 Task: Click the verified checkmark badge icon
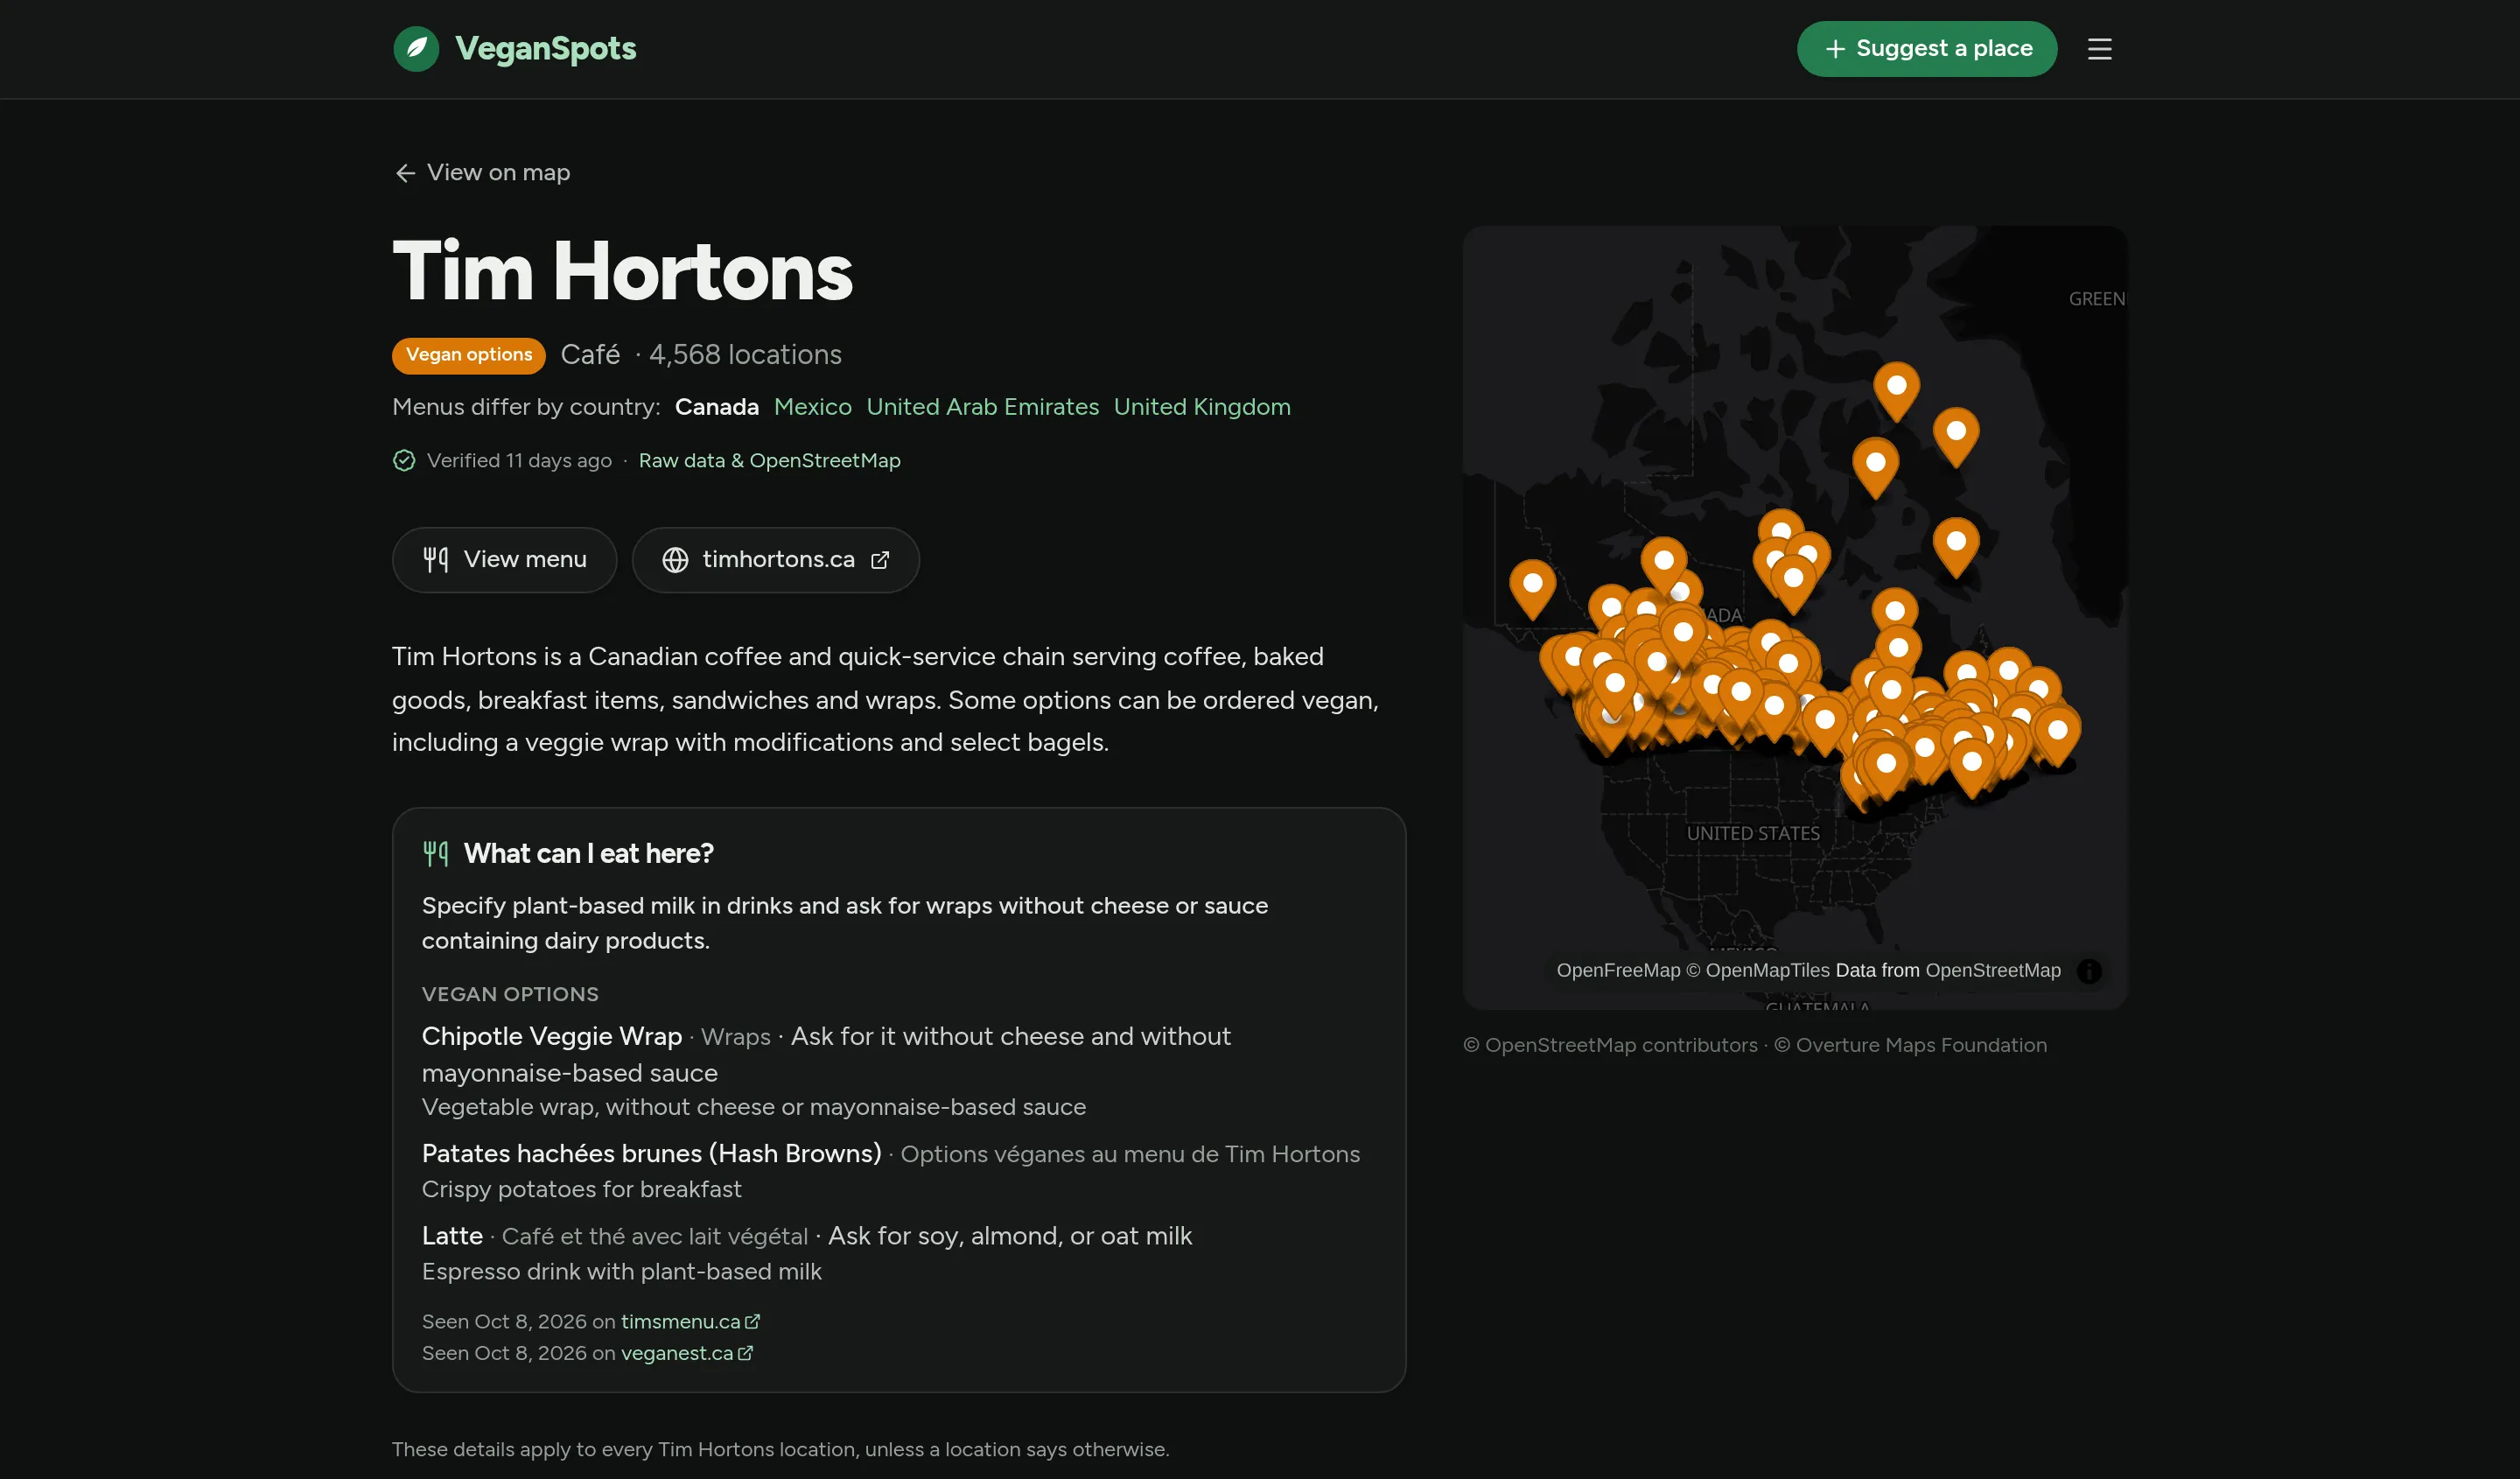404,460
